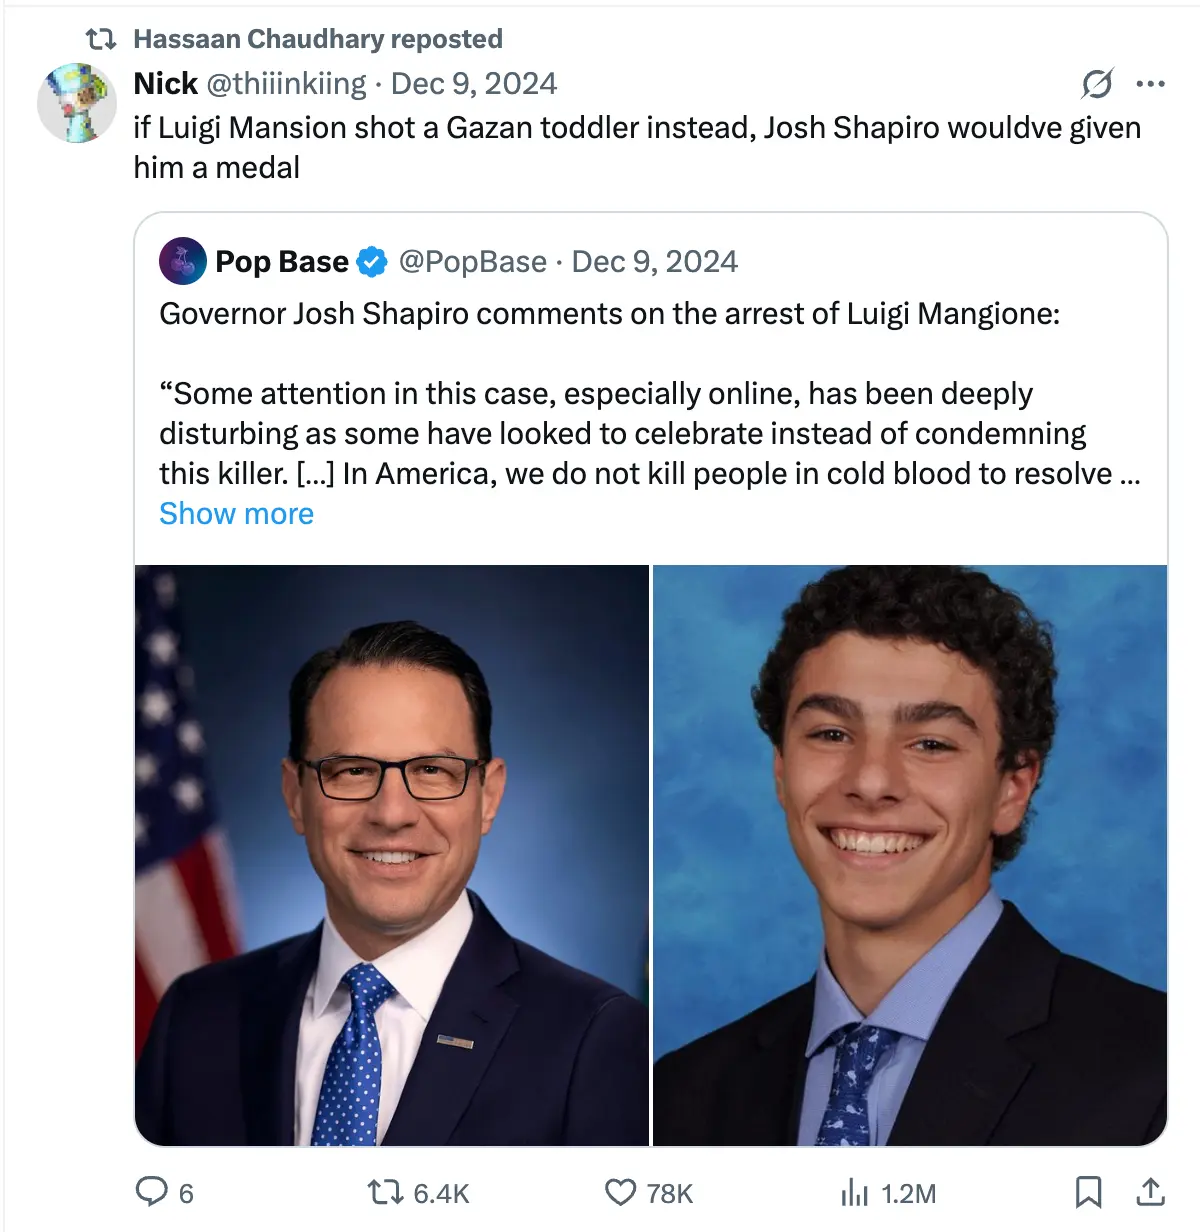The height and width of the screenshot is (1232, 1200).
Task: Click the Pop Base verified badge
Action: 372,262
